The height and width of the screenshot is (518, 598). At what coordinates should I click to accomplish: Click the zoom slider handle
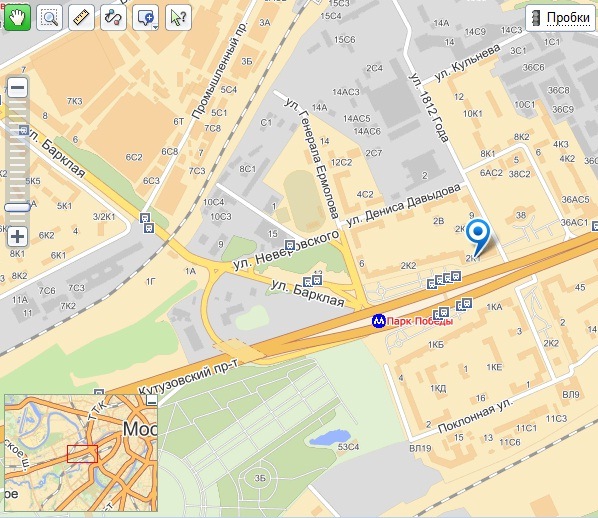(17, 208)
